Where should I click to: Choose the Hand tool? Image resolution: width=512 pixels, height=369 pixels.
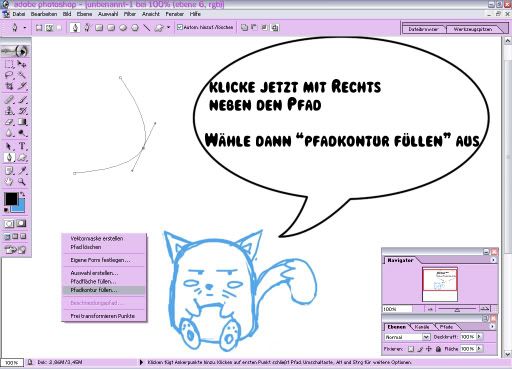pyautogui.click(x=9, y=182)
